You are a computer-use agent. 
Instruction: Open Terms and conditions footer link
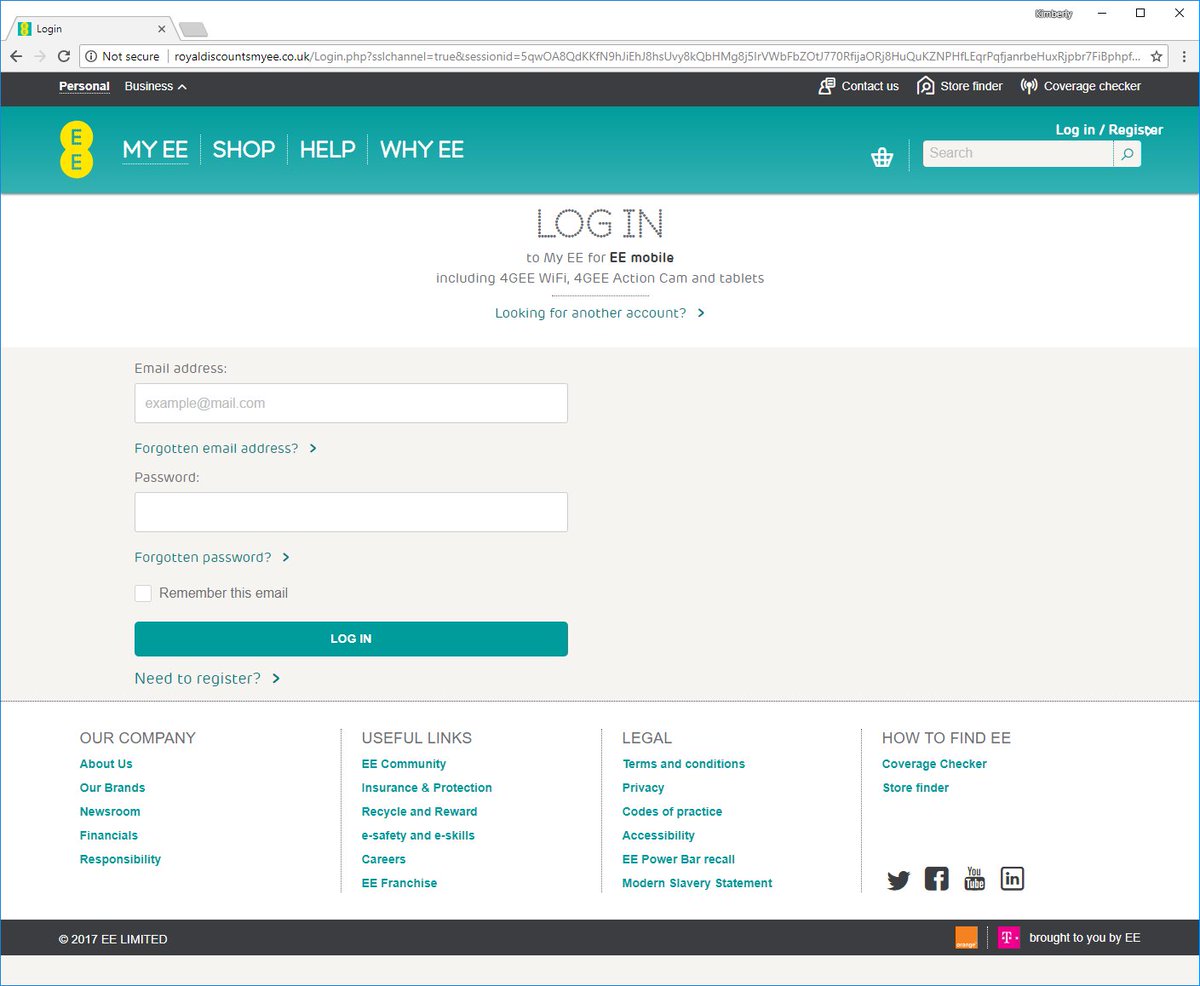[x=684, y=764]
